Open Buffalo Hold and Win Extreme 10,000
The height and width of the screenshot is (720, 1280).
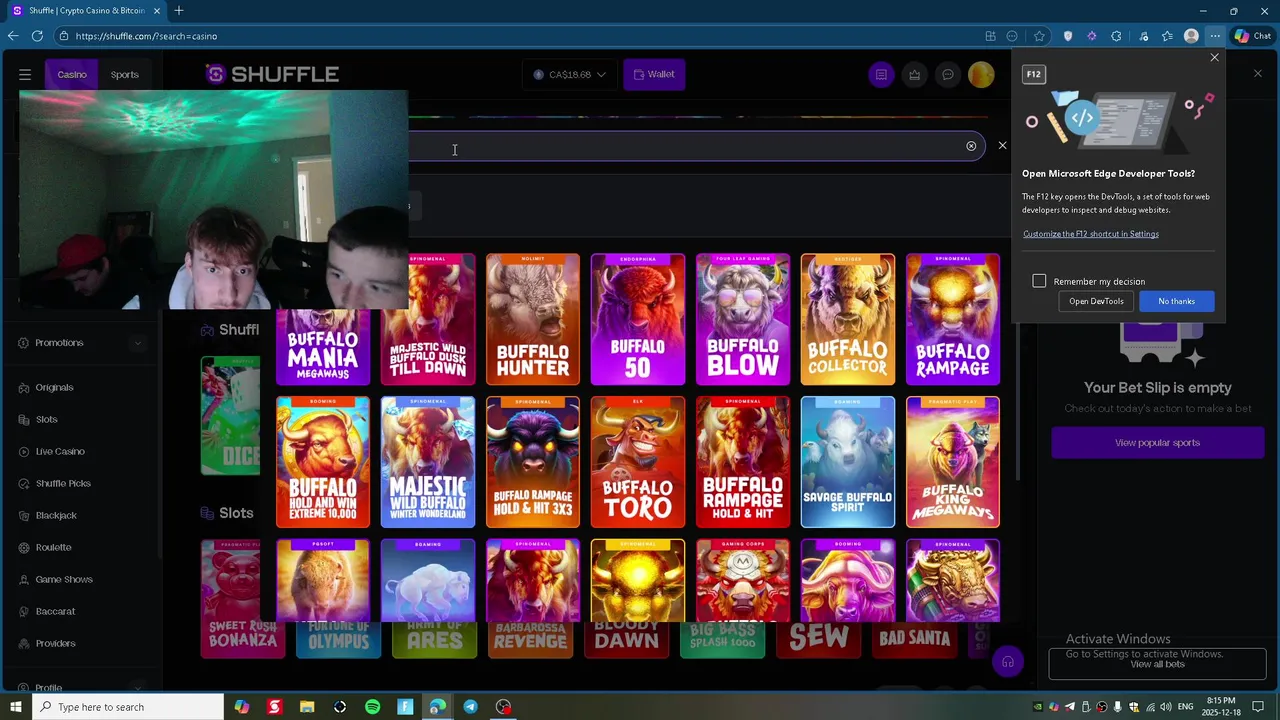(x=323, y=462)
